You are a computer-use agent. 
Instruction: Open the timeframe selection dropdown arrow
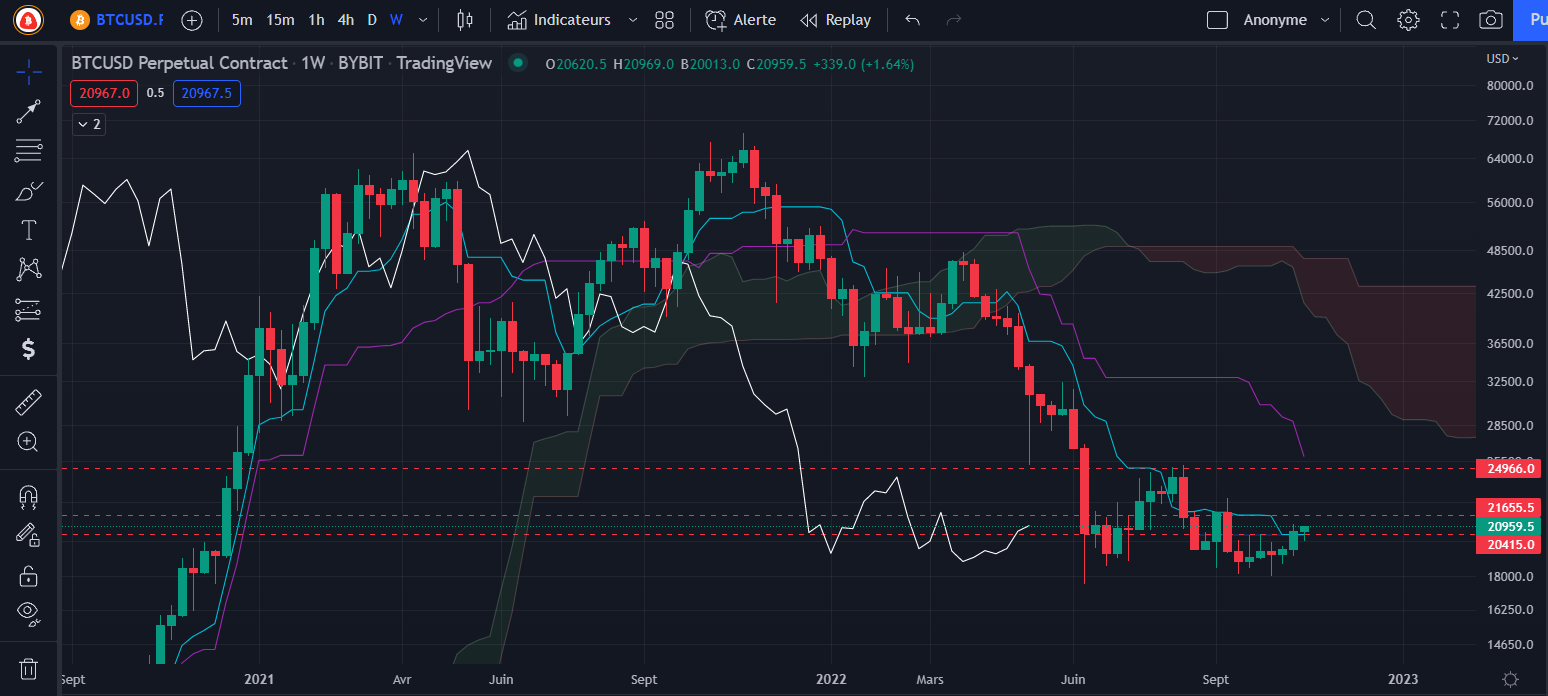421,19
